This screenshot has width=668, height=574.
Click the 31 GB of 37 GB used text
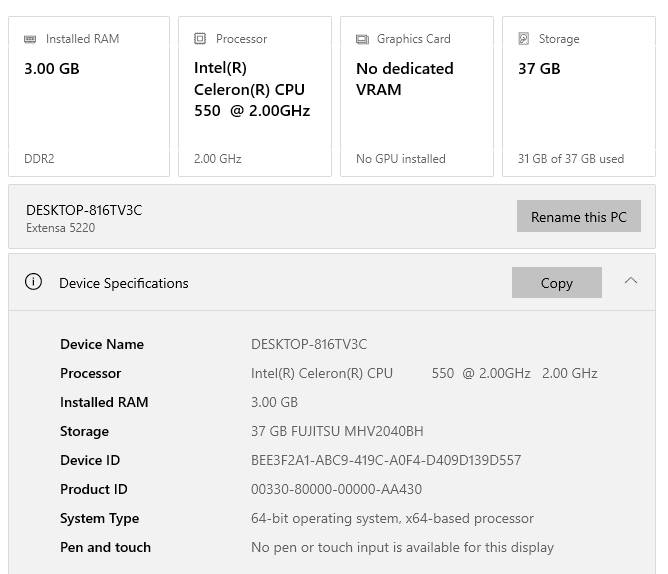(x=570, y=159)
